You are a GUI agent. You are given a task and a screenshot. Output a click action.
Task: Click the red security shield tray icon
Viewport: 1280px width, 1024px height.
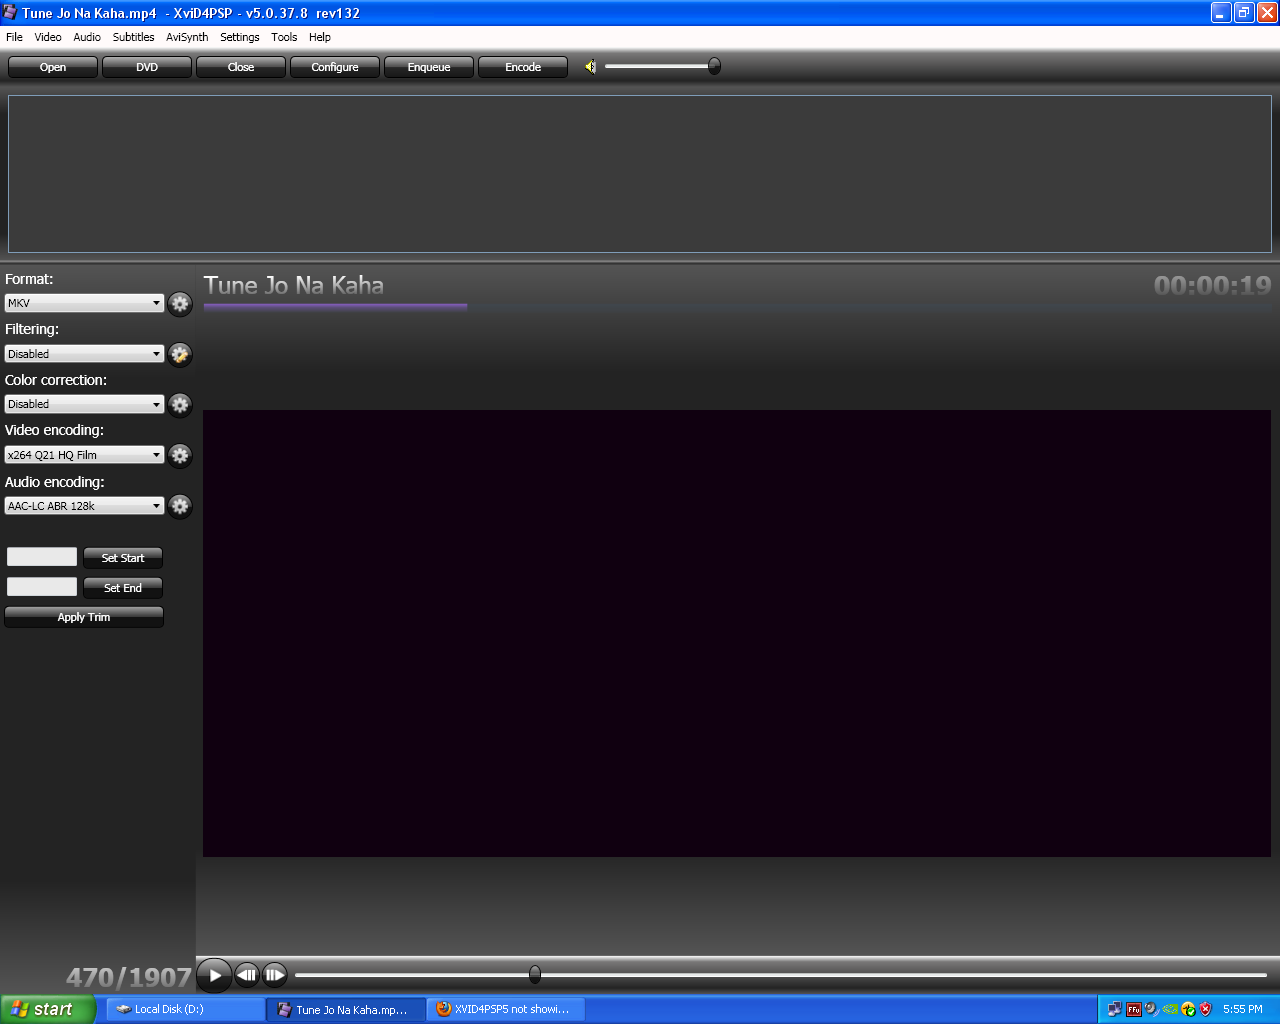1206,1009
